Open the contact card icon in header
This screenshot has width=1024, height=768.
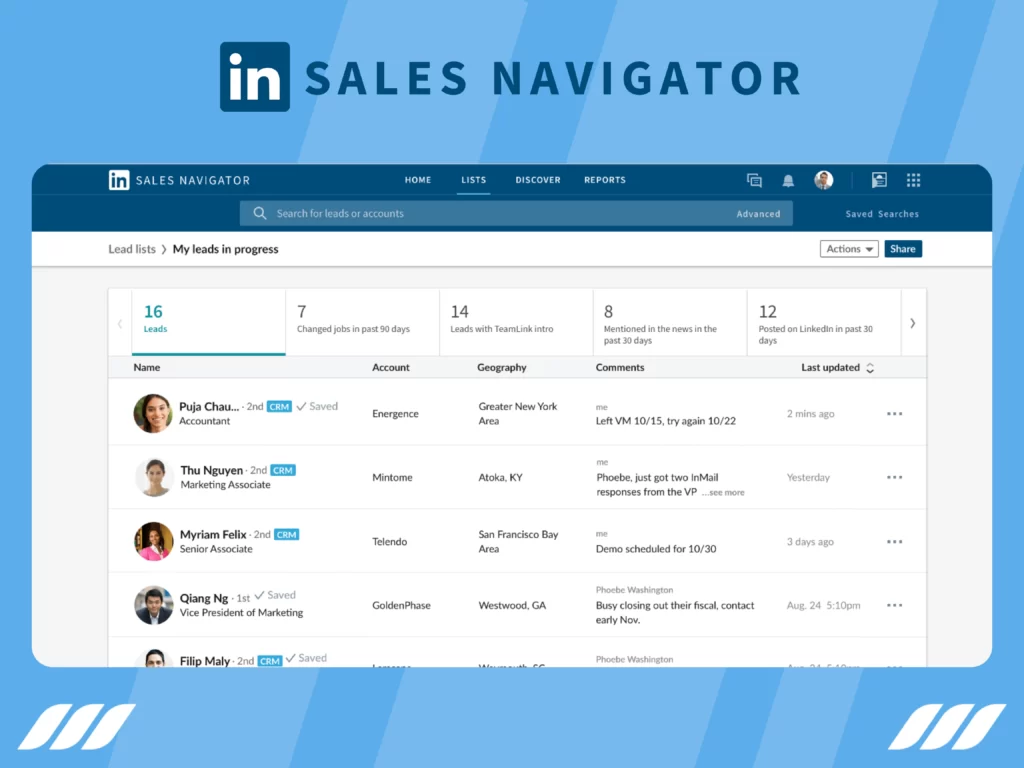(x=879, y=180)
